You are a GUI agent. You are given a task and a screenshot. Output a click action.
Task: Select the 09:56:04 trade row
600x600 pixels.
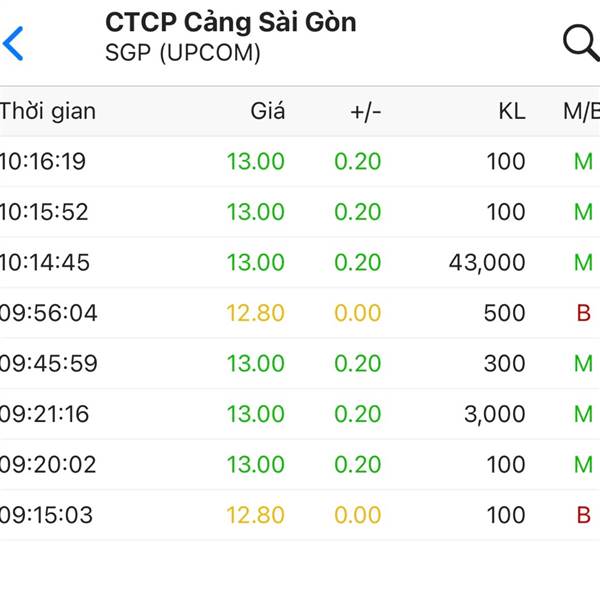click(300, 313)
